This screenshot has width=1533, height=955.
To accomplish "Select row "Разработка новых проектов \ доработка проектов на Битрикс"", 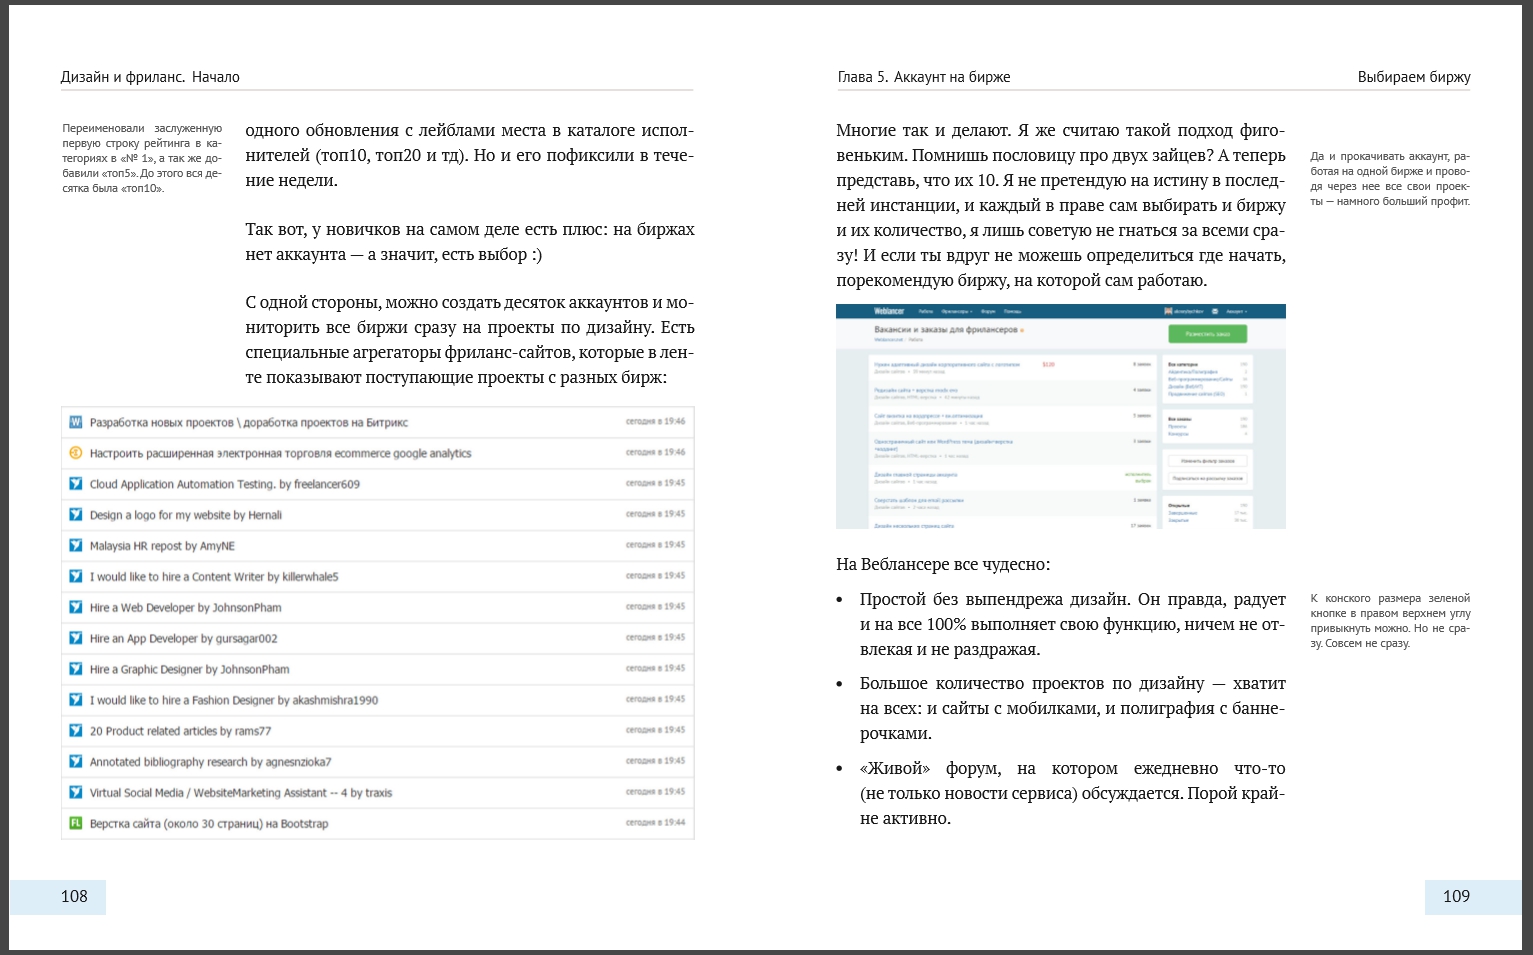I will pos(378,422).
